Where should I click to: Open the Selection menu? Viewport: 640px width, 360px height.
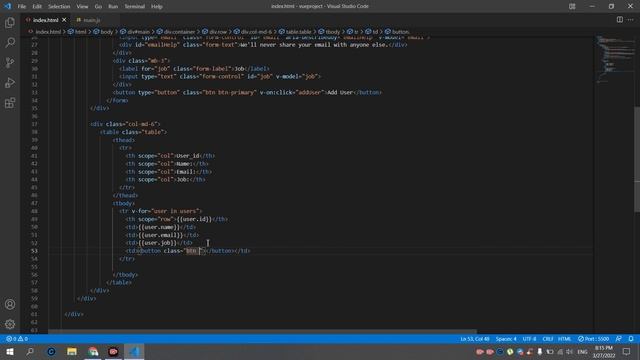coord(59,7)
